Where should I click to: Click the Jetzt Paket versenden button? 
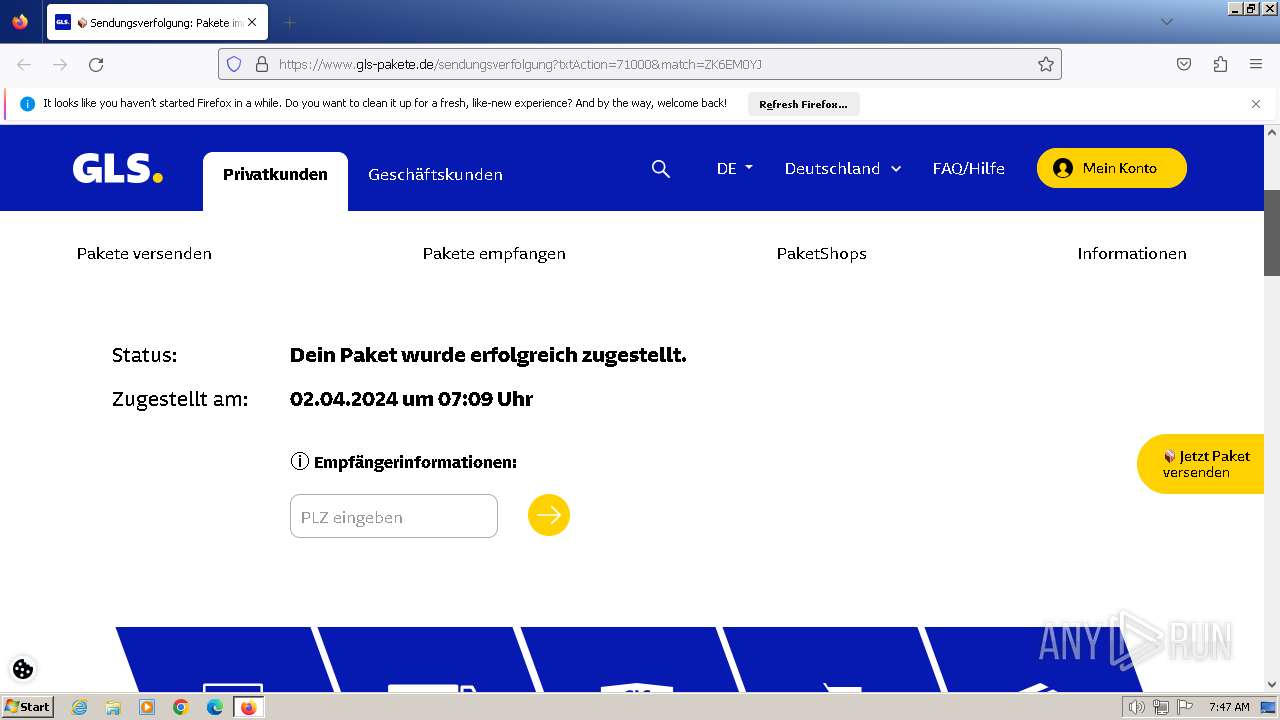[x=1201, y=464]
